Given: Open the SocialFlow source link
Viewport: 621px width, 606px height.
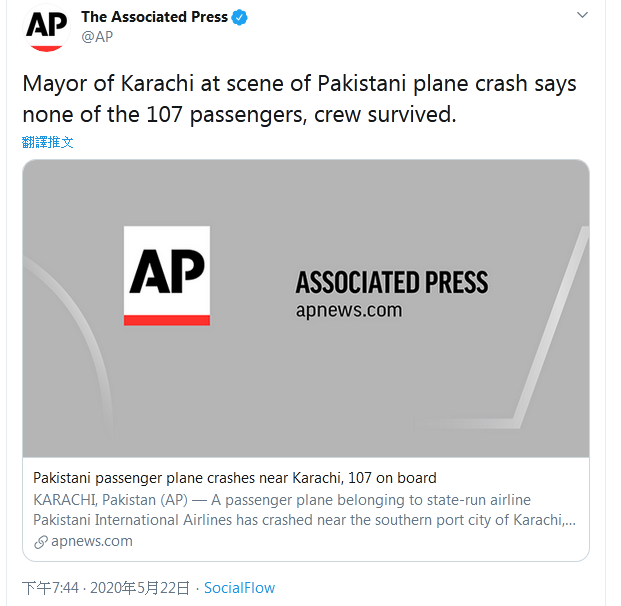Looking at the screenshot, I should (x=239, y=588).
